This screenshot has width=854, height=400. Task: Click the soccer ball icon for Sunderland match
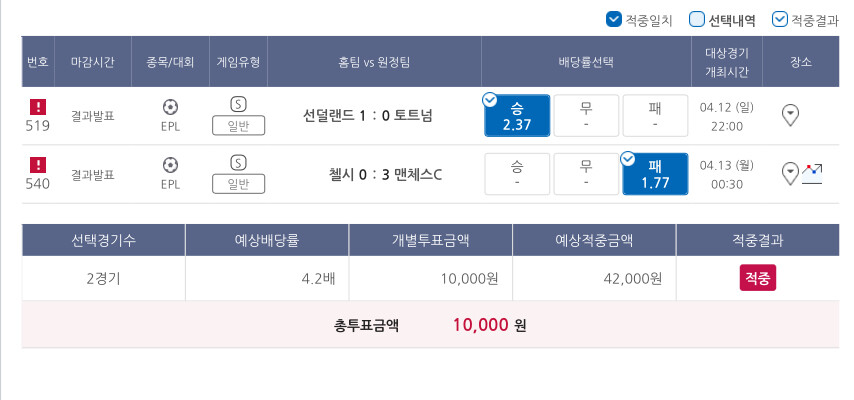(x=170, y=106)
